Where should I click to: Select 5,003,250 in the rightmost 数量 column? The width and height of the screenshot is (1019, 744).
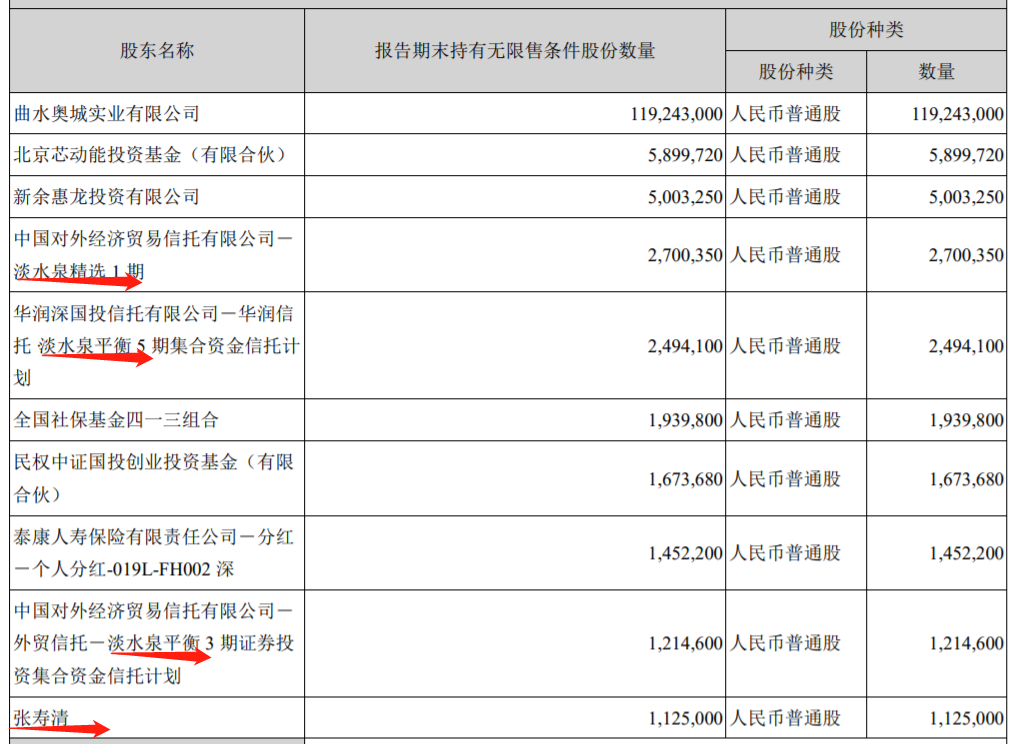(966, 197)
